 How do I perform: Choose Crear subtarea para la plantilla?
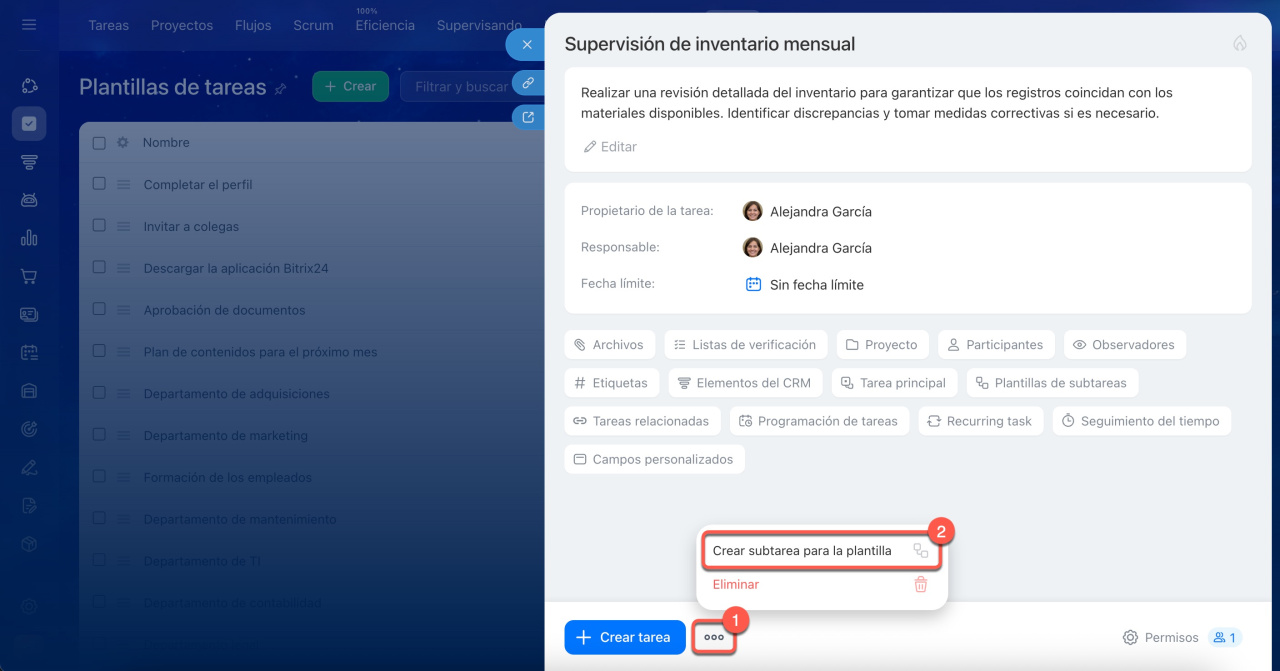(x=802, y=551)
